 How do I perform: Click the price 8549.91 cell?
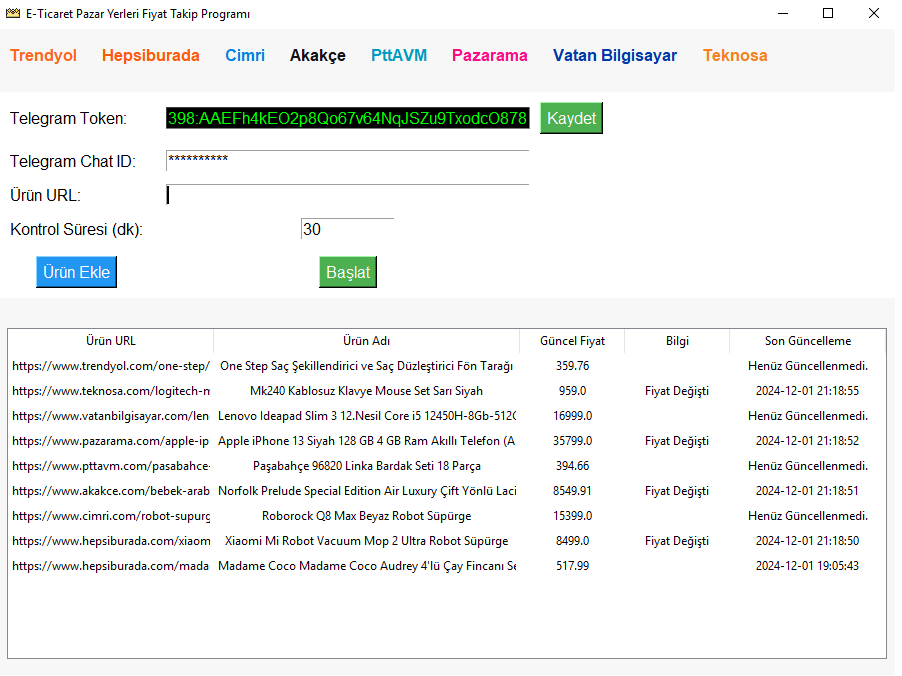click(x=572, y=491)
